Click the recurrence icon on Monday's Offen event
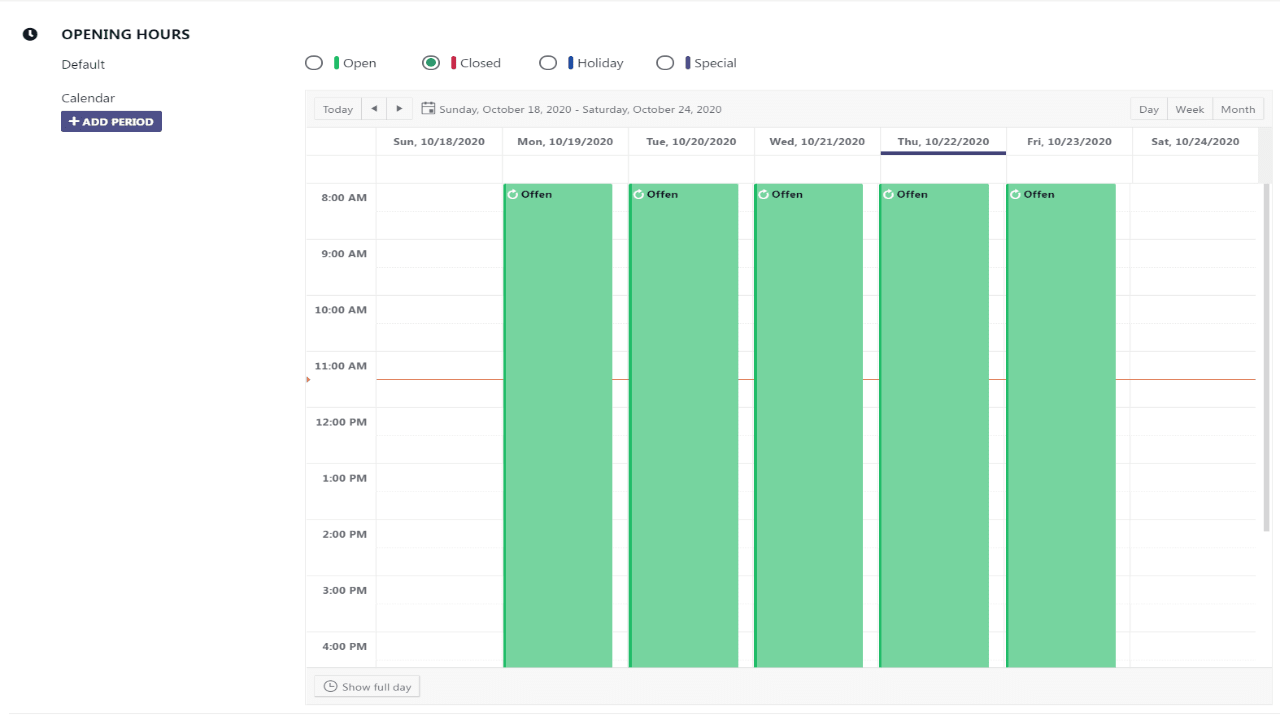 pos(513,194)
